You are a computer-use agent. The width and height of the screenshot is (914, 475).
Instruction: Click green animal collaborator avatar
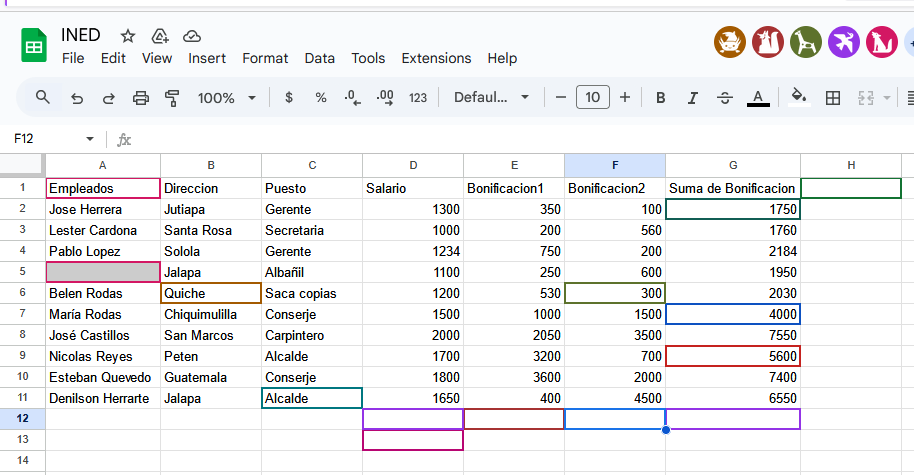[806, 43]
